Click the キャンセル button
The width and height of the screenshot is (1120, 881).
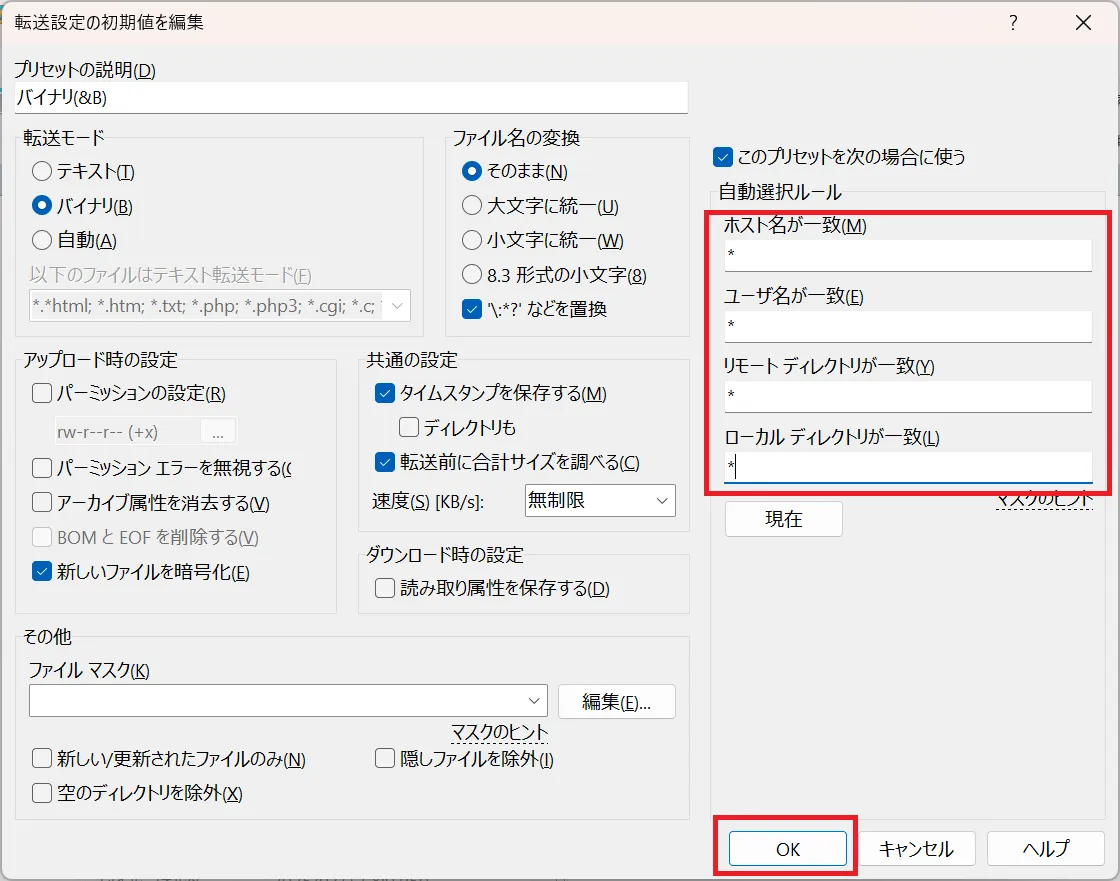click(916, 849)
